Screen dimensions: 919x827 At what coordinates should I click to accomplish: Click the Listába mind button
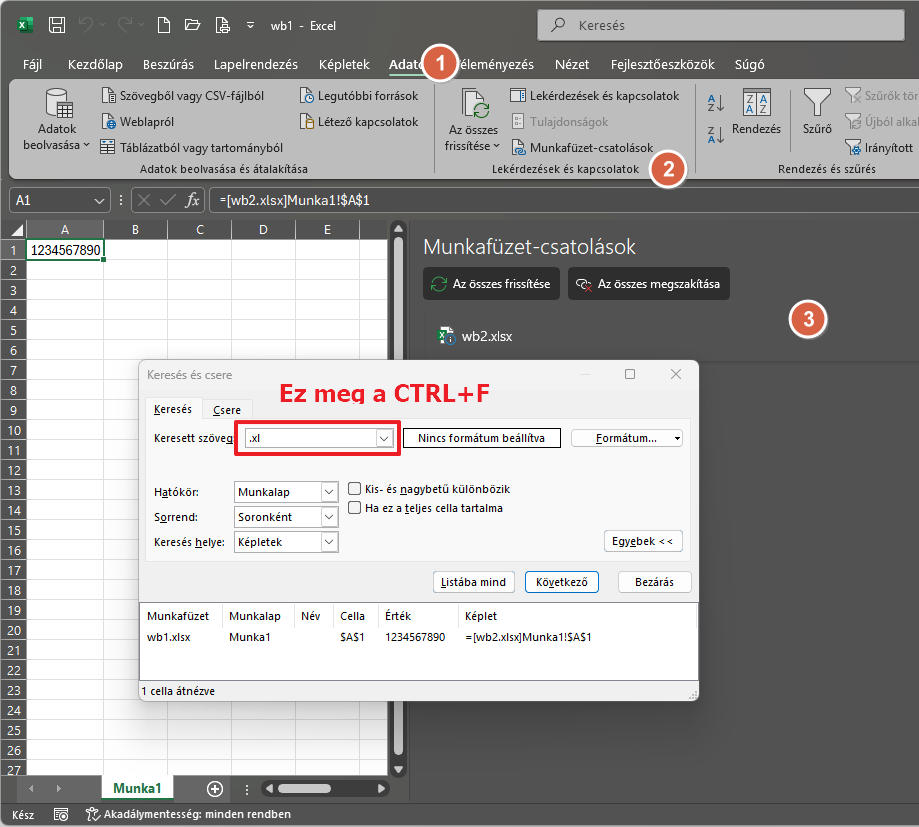coord(474,582)
